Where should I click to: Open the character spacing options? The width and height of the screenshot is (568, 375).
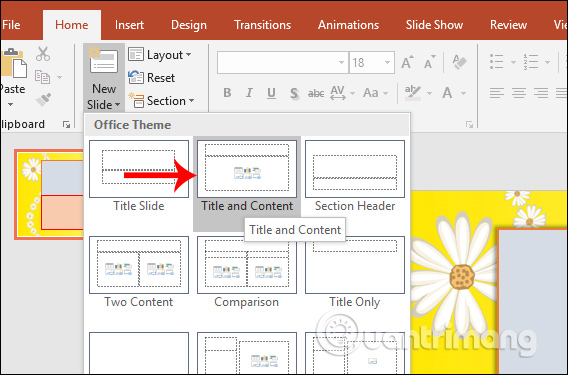click(x=342, y=93)
